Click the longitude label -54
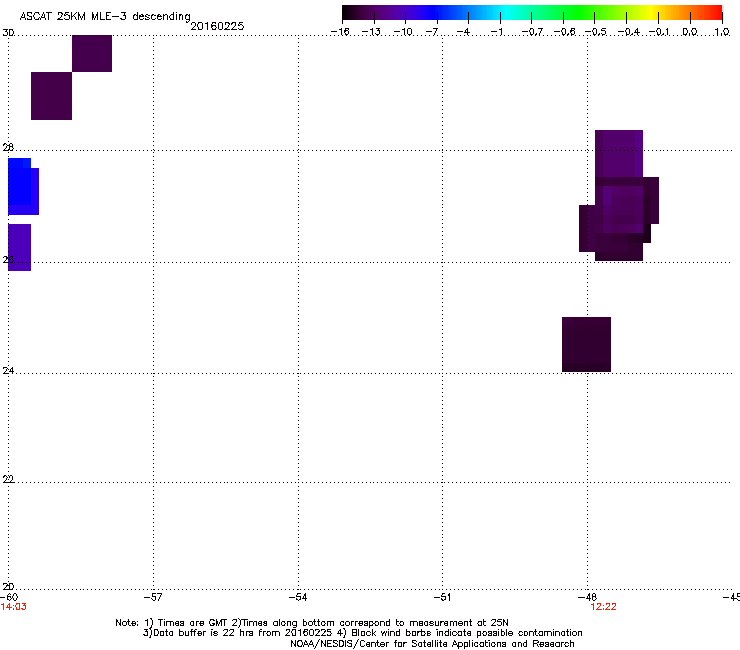Viewport: 740px width, 650px height. pos(298,597)
